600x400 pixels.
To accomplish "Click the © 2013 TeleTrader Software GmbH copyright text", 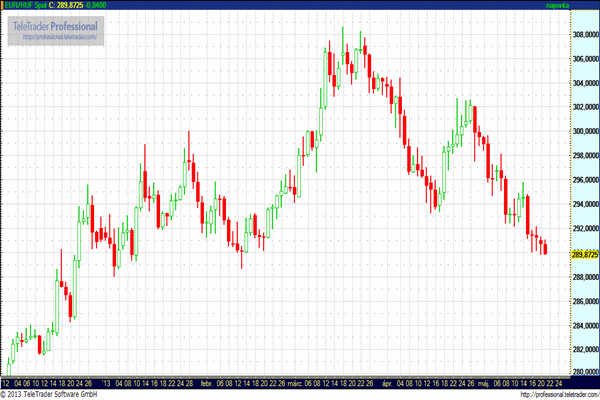I will tap(50, 394).
